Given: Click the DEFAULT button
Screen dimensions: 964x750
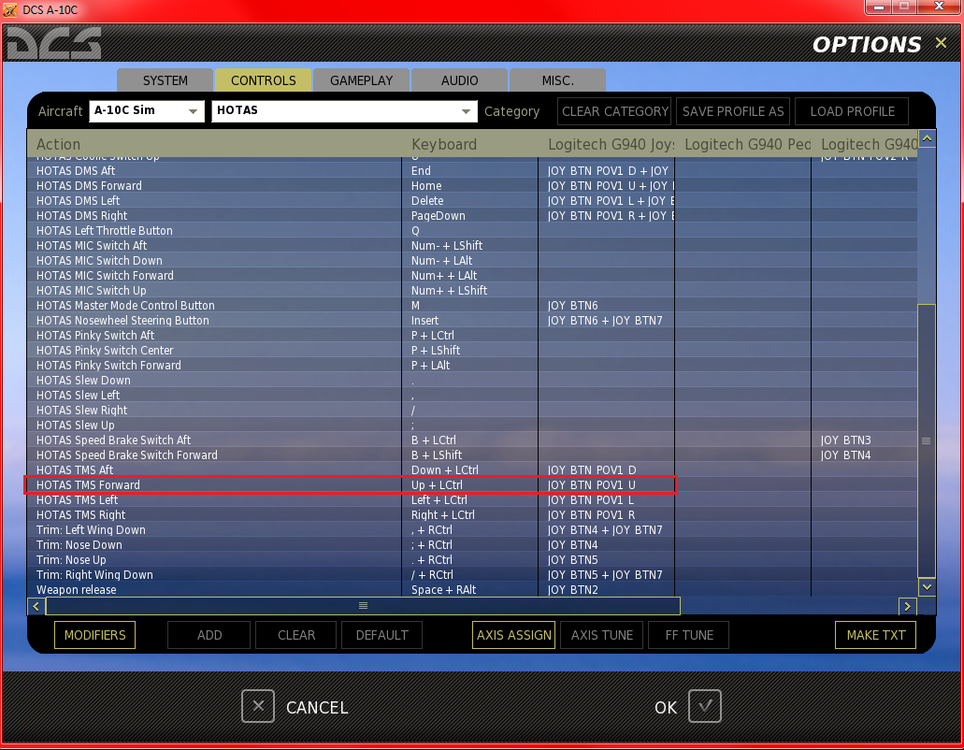Looking at the screenshot, I should pos(382,635).
